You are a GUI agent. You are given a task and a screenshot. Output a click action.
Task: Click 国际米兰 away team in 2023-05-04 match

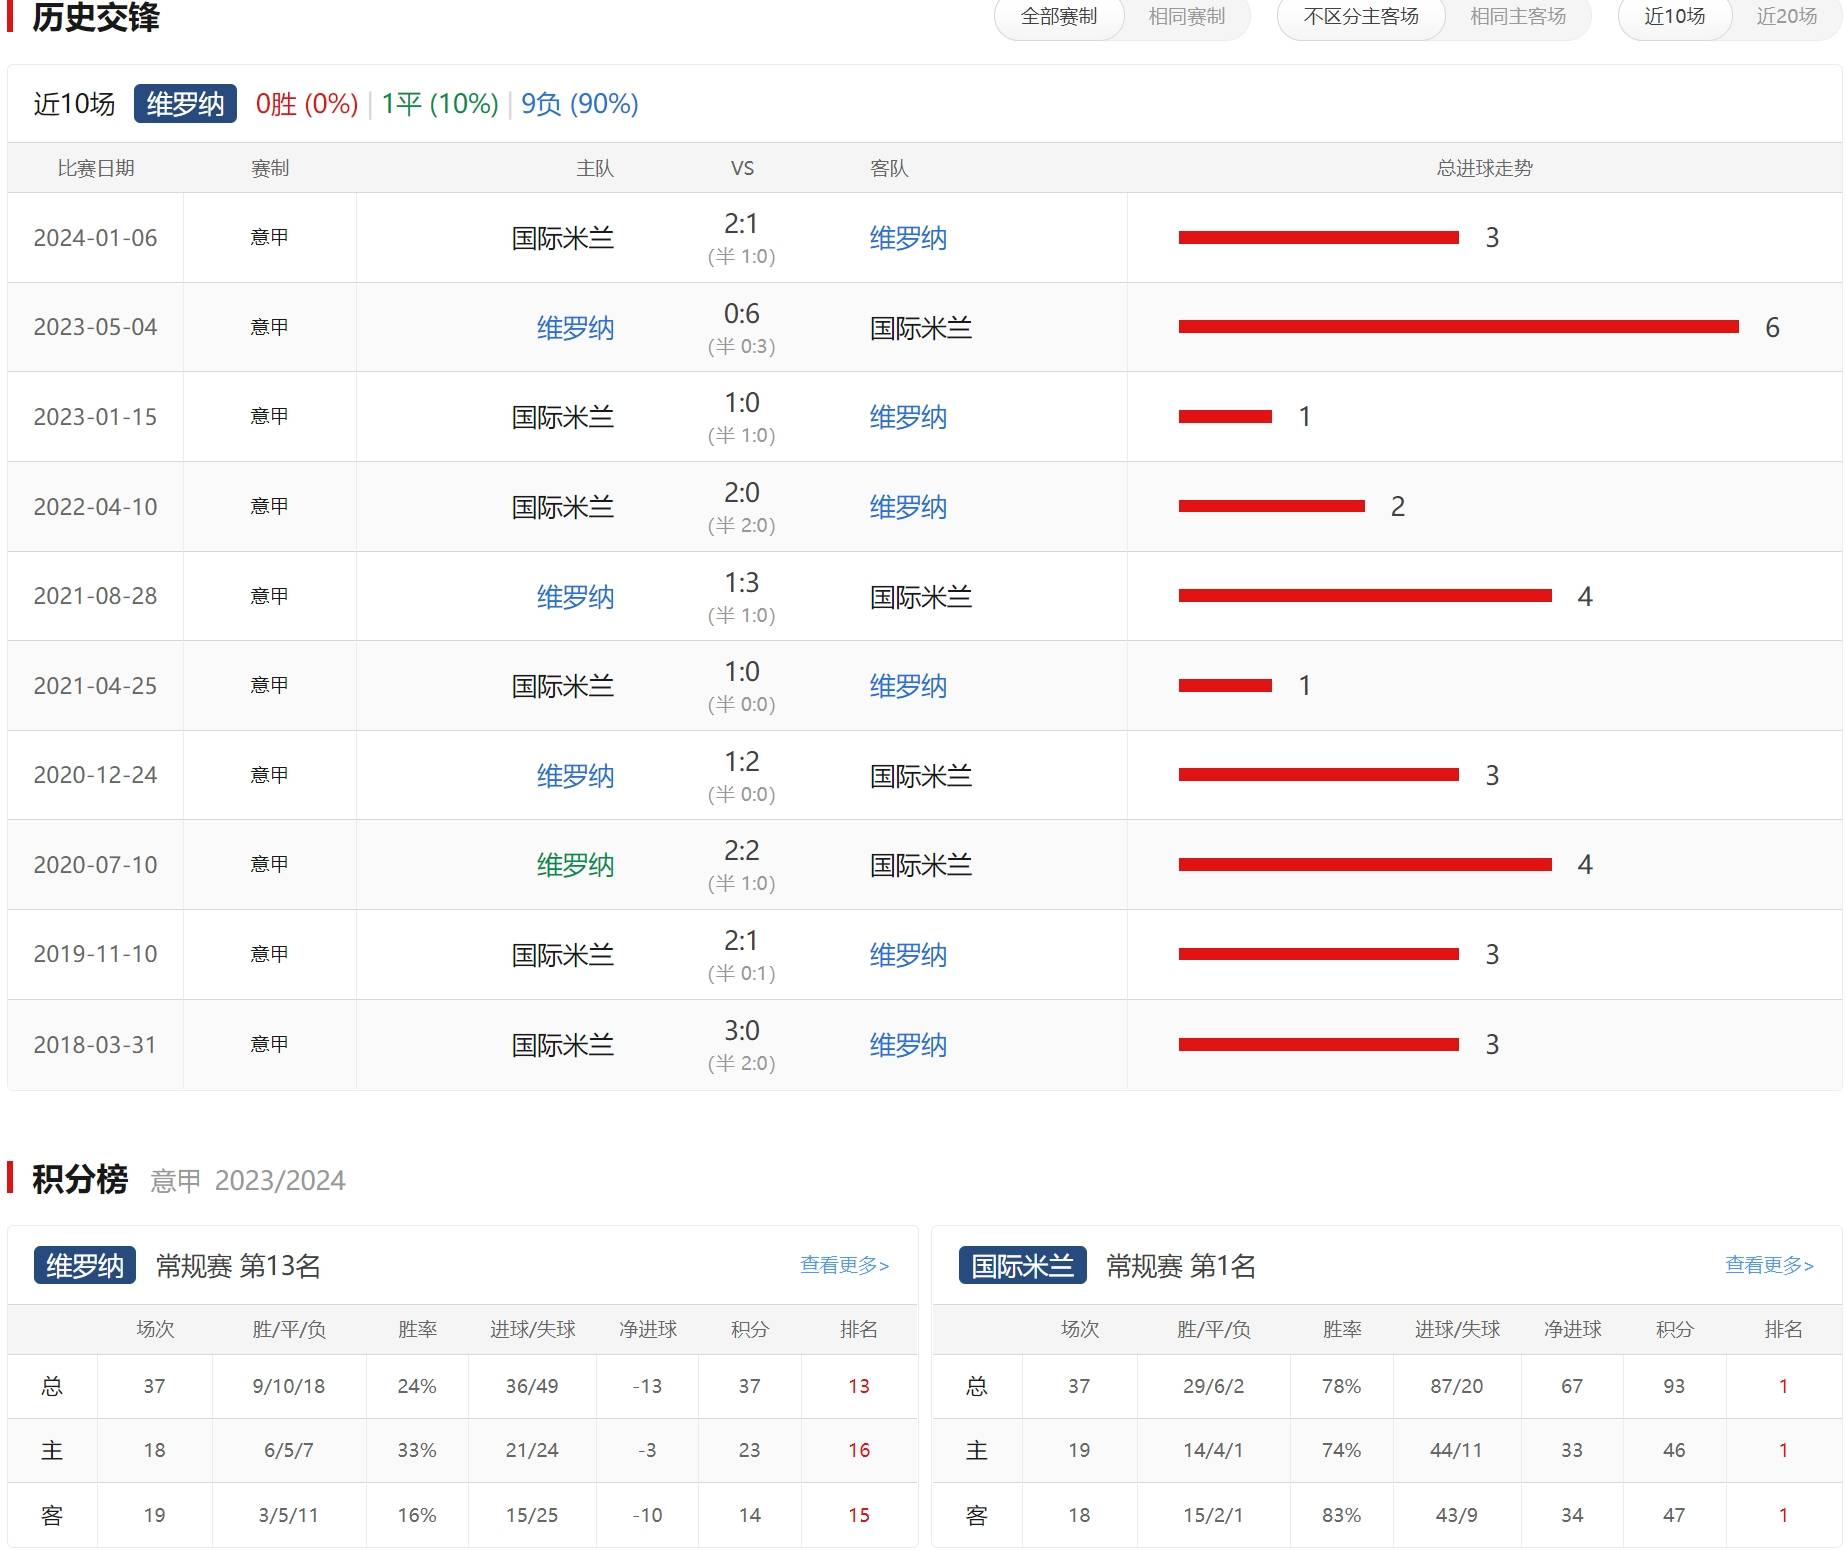[x=921, y=328]
